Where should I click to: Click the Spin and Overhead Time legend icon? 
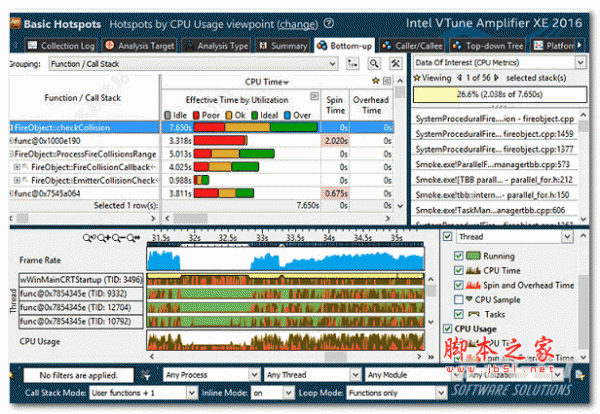(473, 285)
